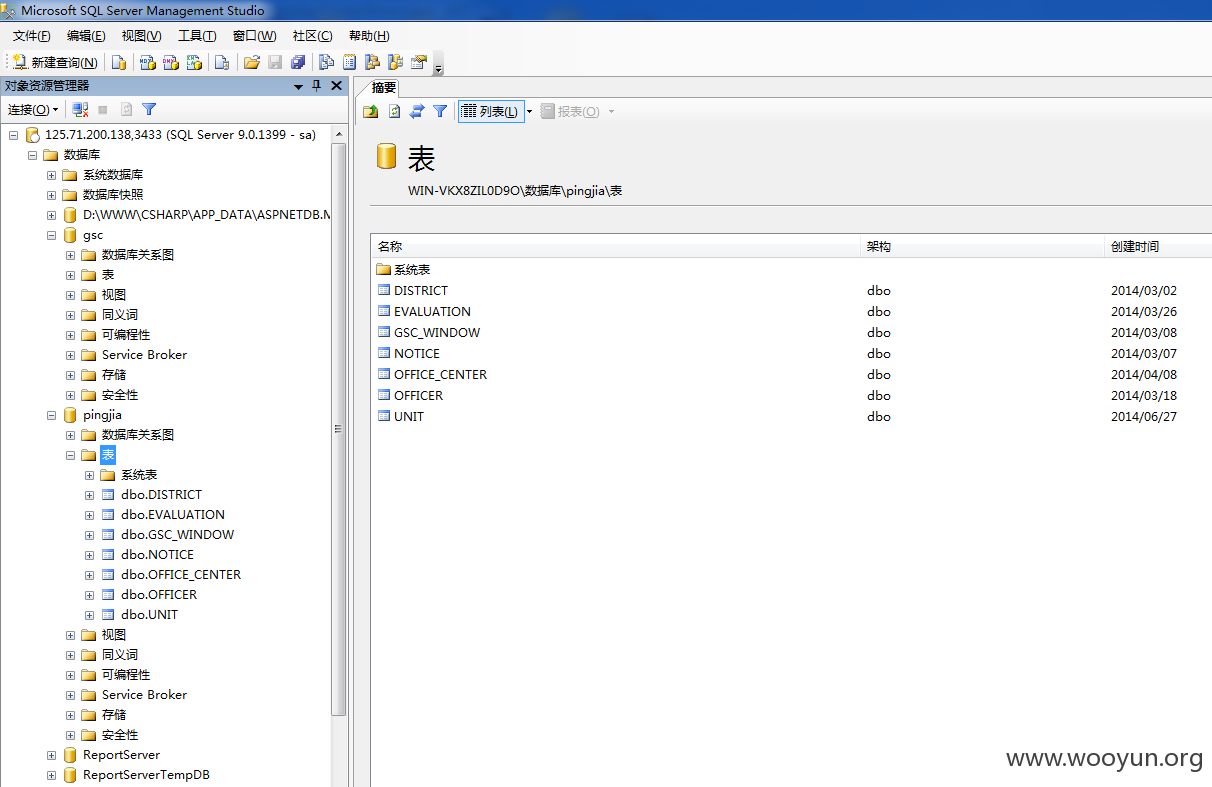Image resolution: width=1212 pixels, height=787 pixels.
Task: Open the 编辑(E) menu
Action: click(86, 36)
